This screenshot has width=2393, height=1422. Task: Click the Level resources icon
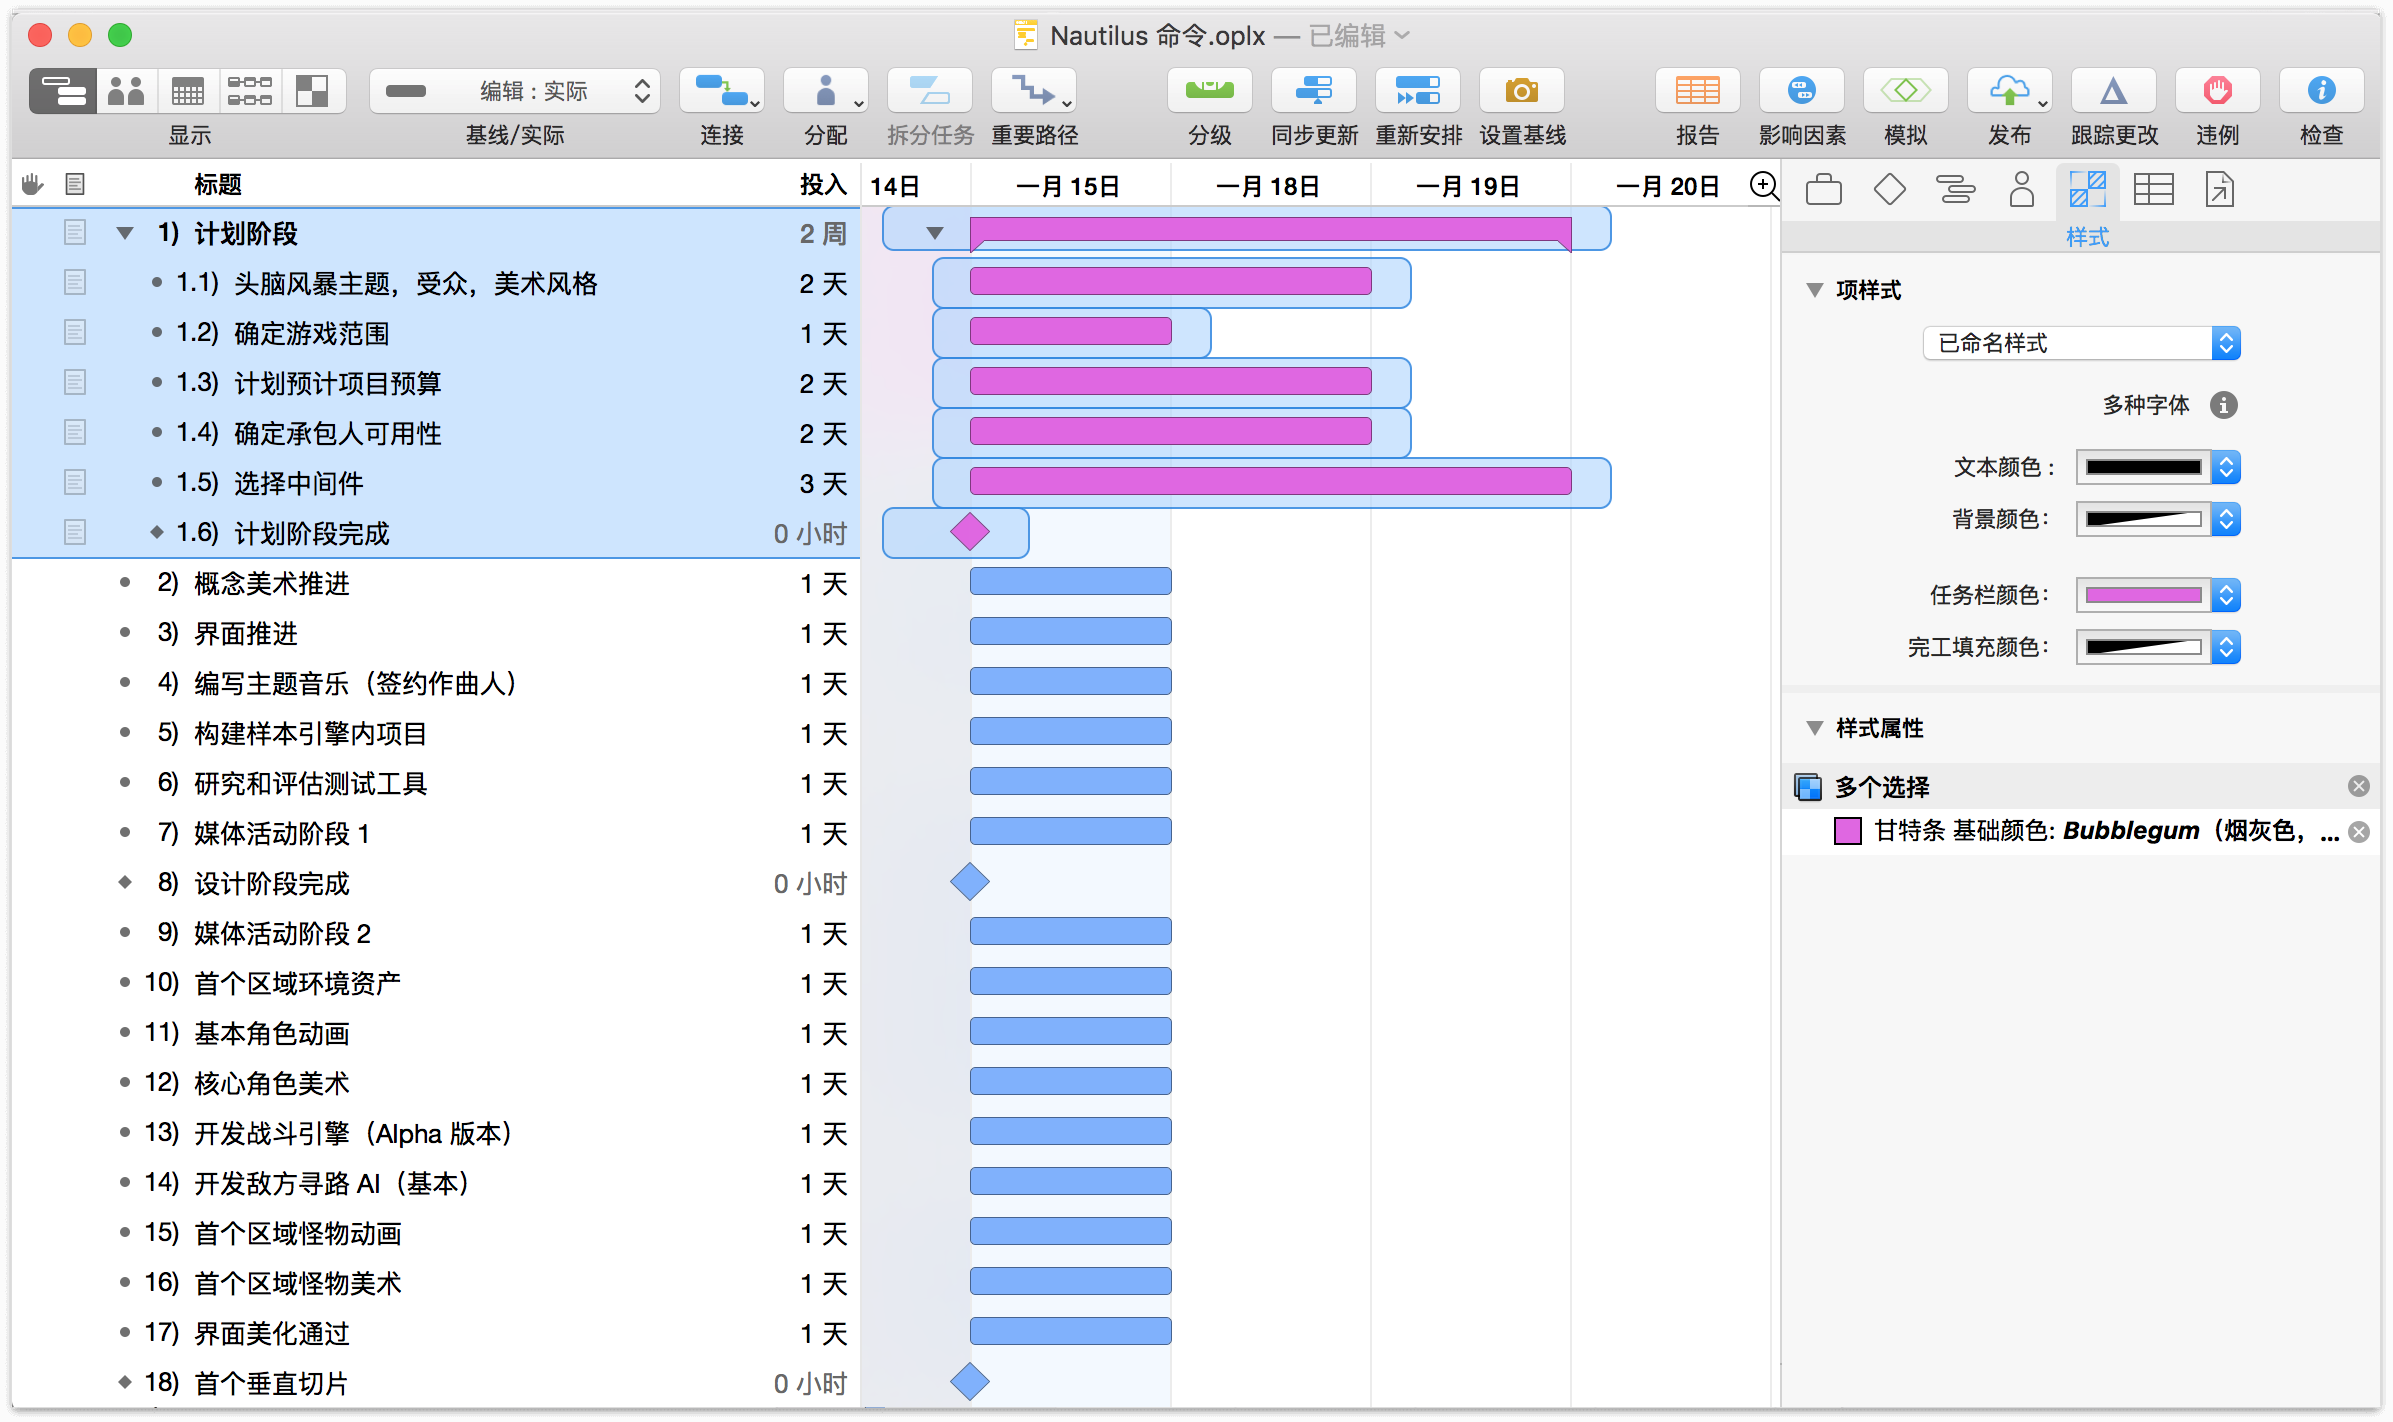click(x=1209, y=92)
